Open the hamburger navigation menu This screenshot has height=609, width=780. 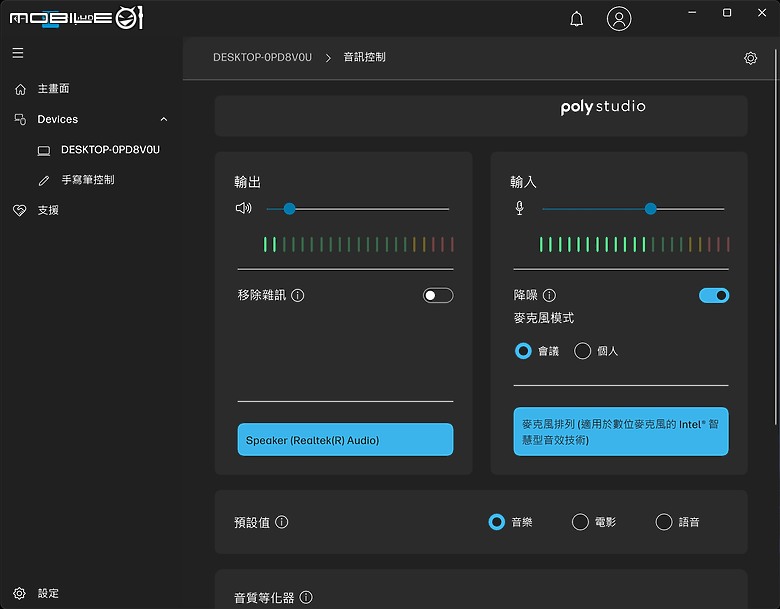(x=18, y=53)
